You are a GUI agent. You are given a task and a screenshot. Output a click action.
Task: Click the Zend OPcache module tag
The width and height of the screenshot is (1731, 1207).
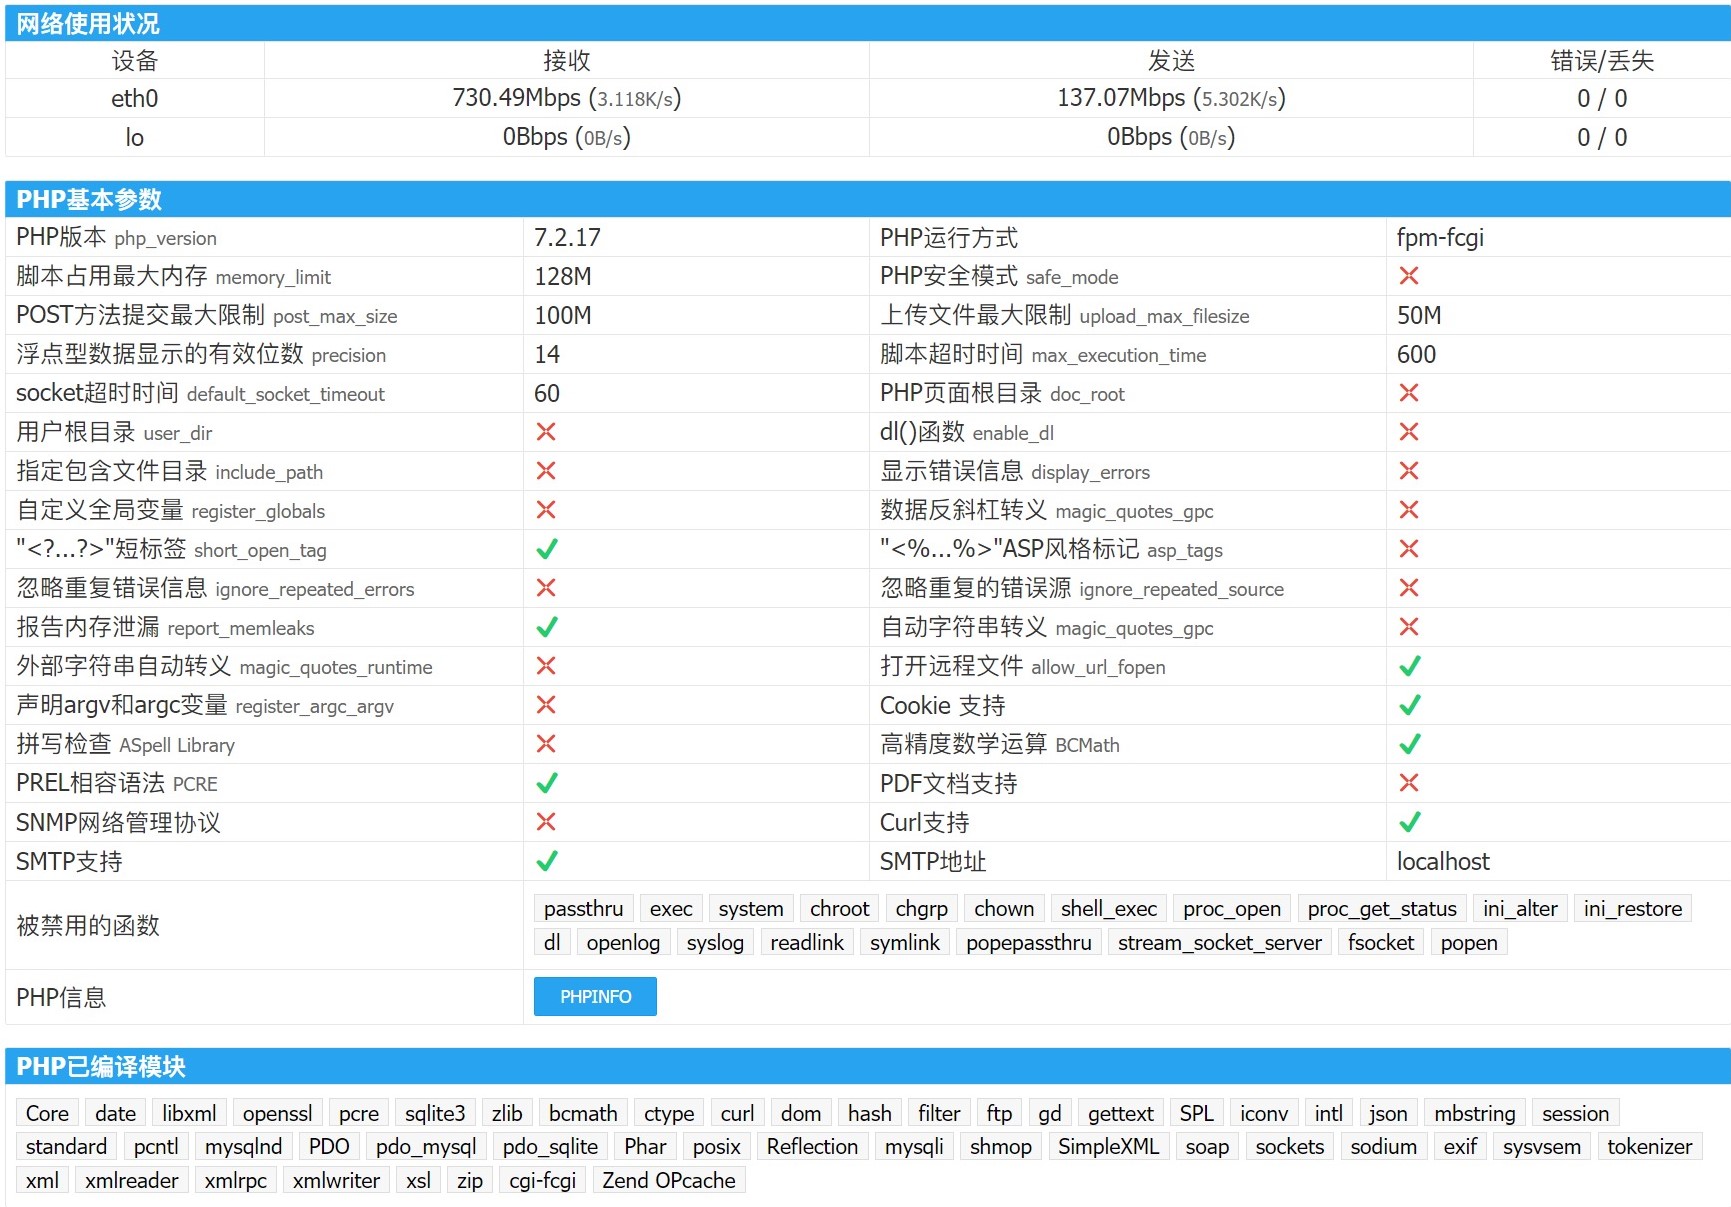click(668, 1180)
